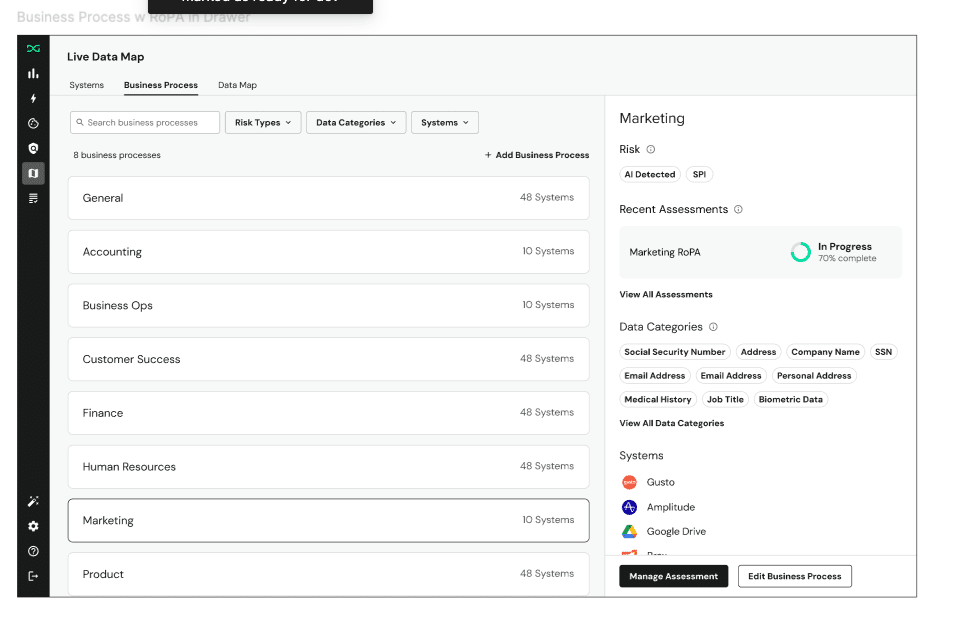This screenshot has width=957, height=619.
Task: Open View All Assessments link
Action: click(666, 295)
